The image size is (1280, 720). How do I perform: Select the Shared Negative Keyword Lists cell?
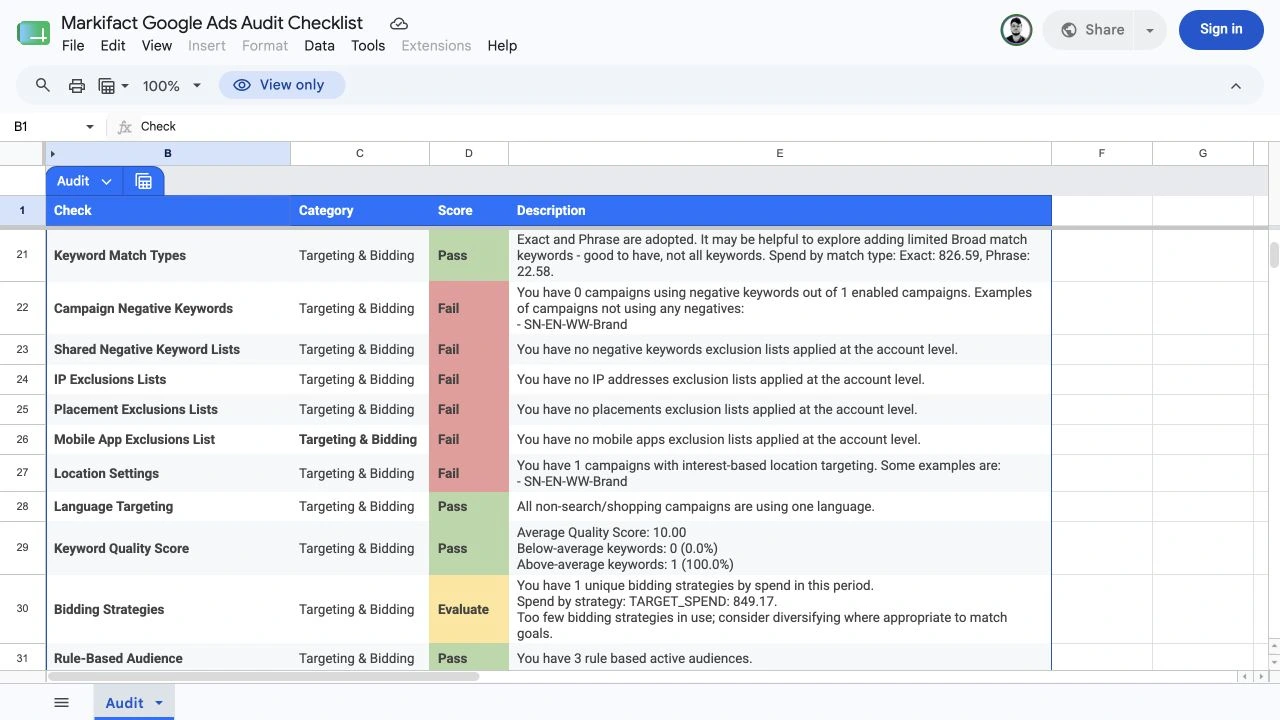coord(168,350)
